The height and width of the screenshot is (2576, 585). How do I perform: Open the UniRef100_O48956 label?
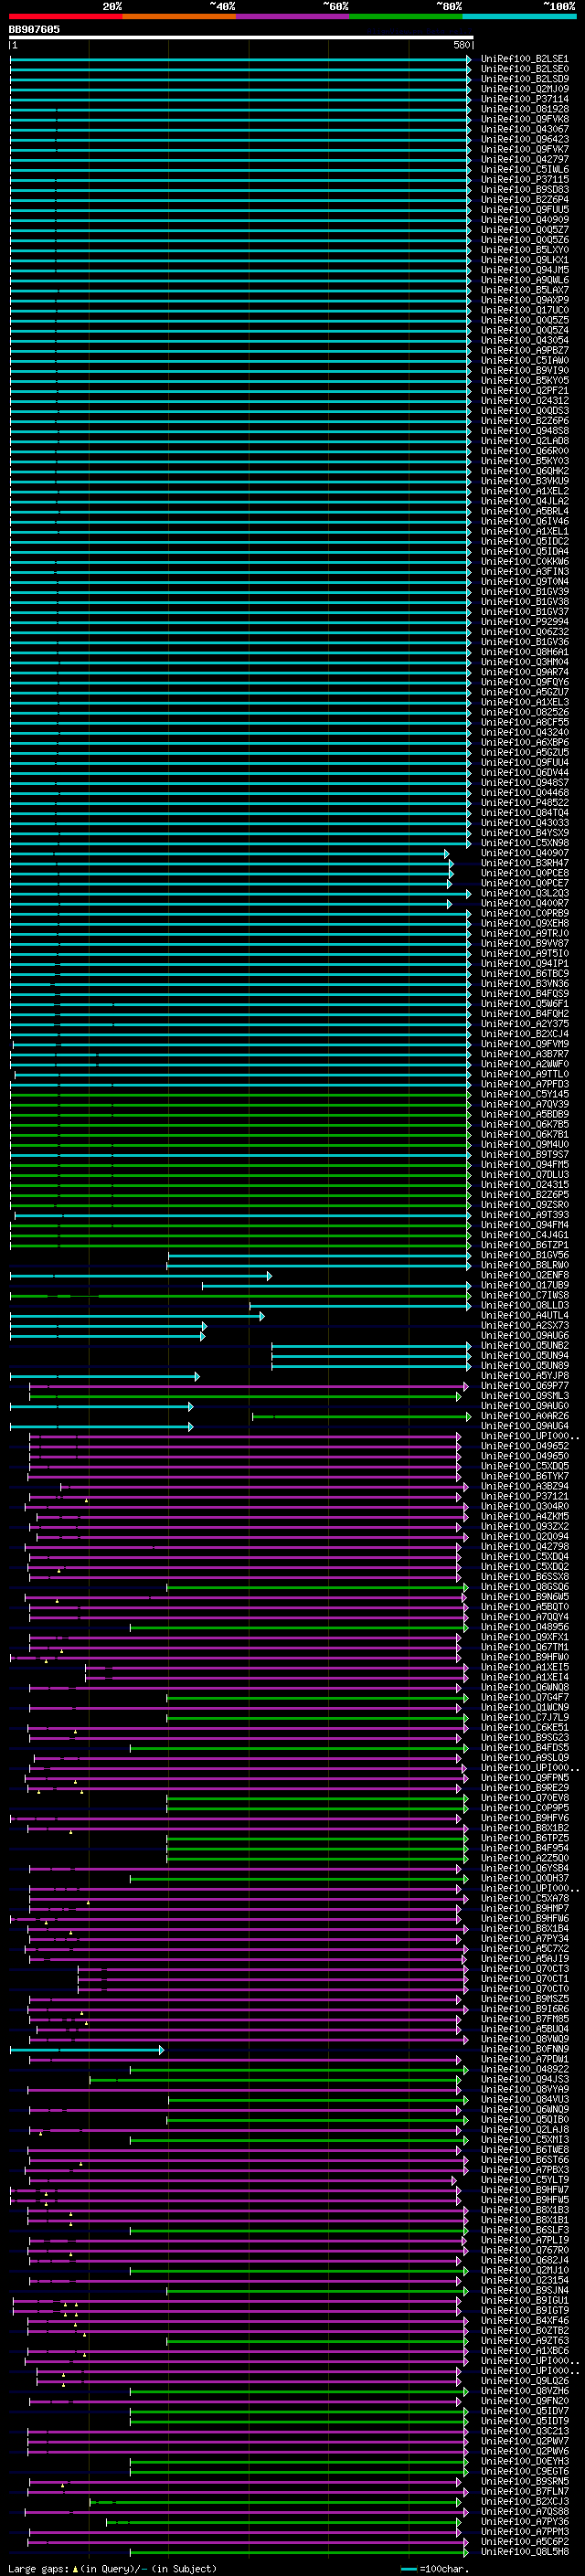524,1627
